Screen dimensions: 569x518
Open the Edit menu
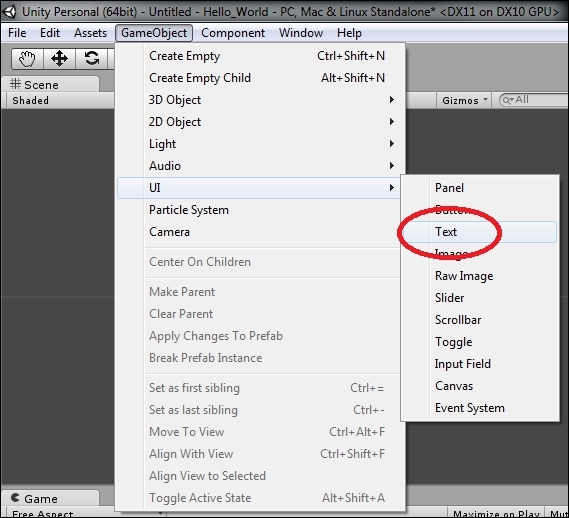tap(50, 33)
